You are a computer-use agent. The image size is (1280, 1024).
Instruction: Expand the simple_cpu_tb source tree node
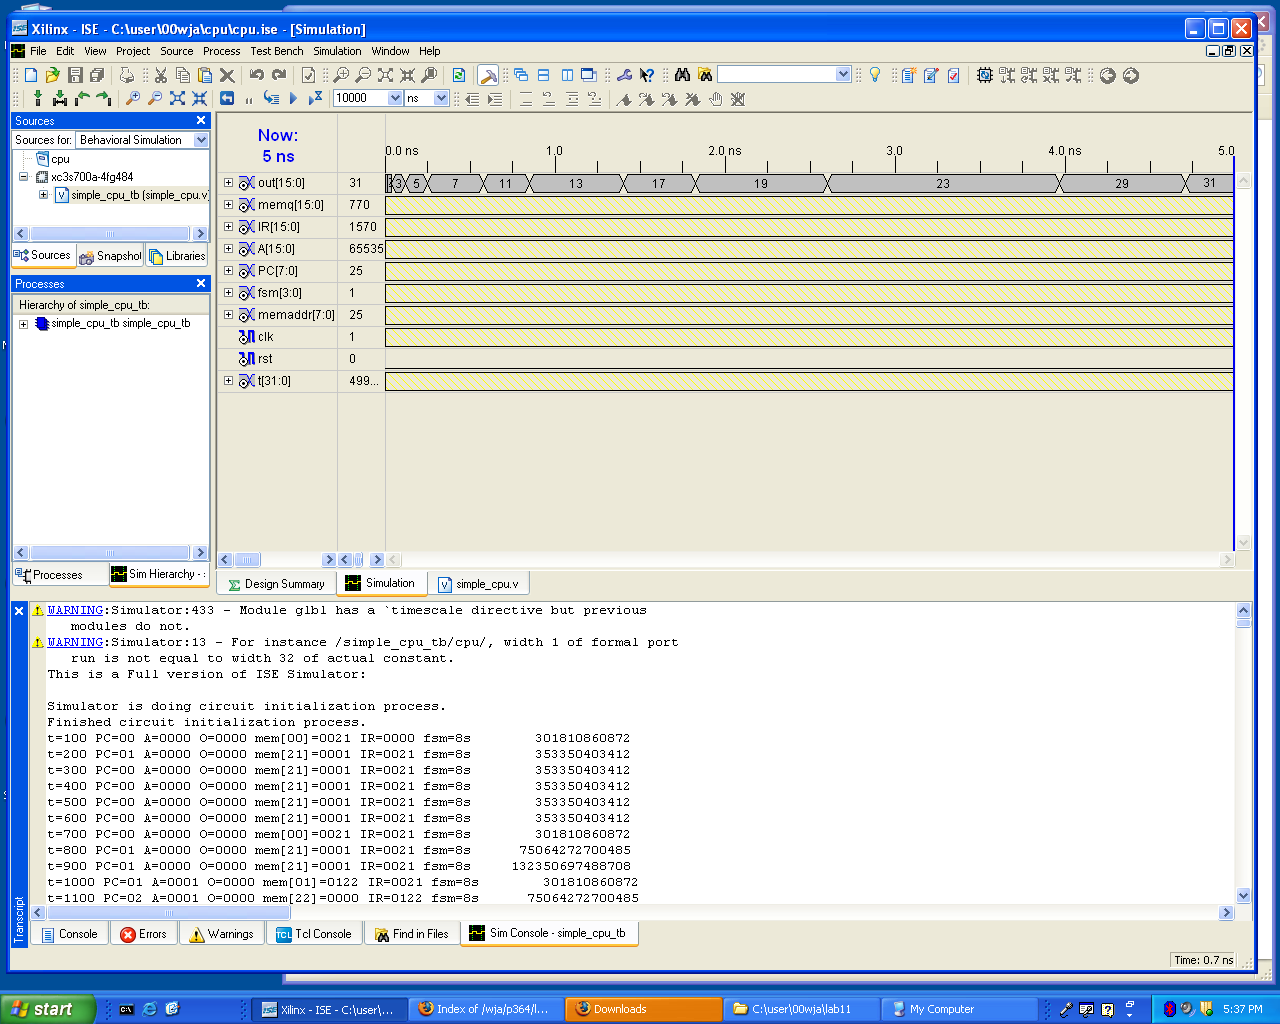pyautogui.click(x=43, y=195)
